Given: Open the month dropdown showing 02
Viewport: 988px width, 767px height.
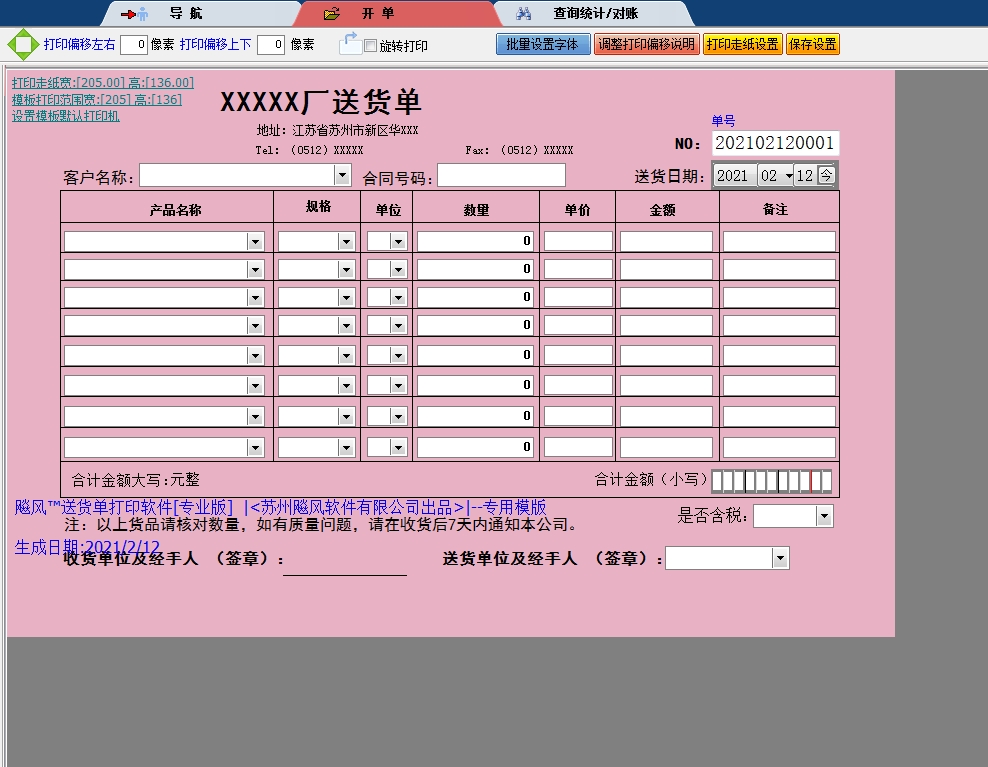Looking at the screenshot, I should [789, 174].
